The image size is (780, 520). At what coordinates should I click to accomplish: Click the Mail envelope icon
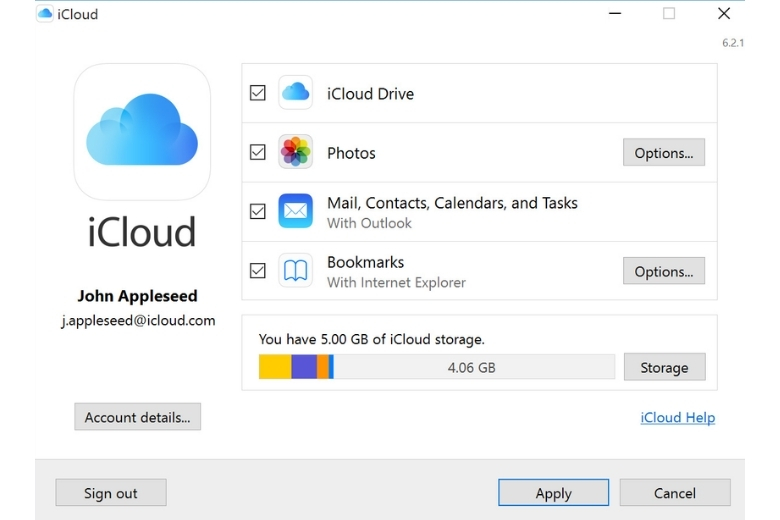pos(295,211)
